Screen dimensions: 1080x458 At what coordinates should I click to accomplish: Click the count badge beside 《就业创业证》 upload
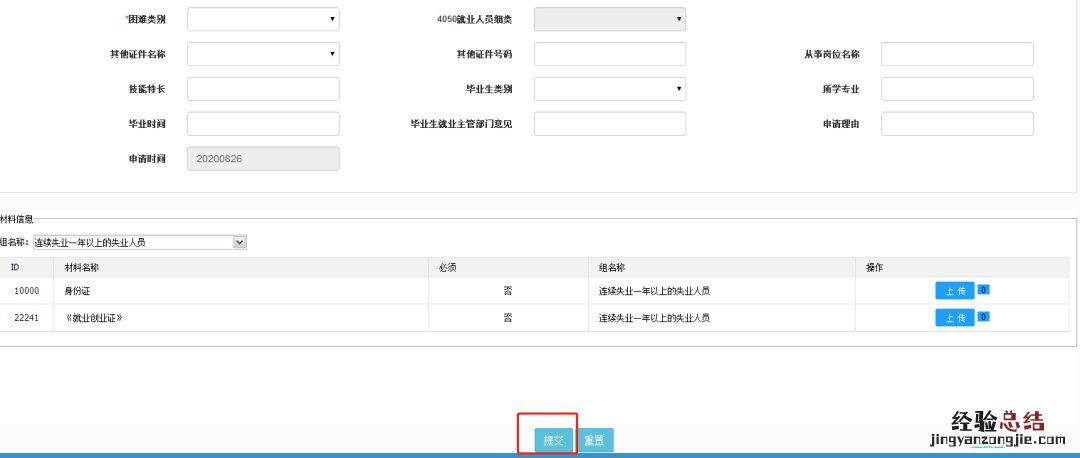984,317
